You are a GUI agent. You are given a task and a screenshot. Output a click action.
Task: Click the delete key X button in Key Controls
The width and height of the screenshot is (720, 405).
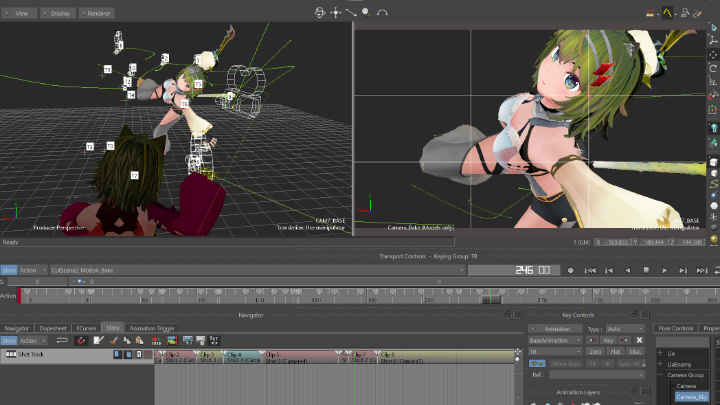click(x=639, y=340)
